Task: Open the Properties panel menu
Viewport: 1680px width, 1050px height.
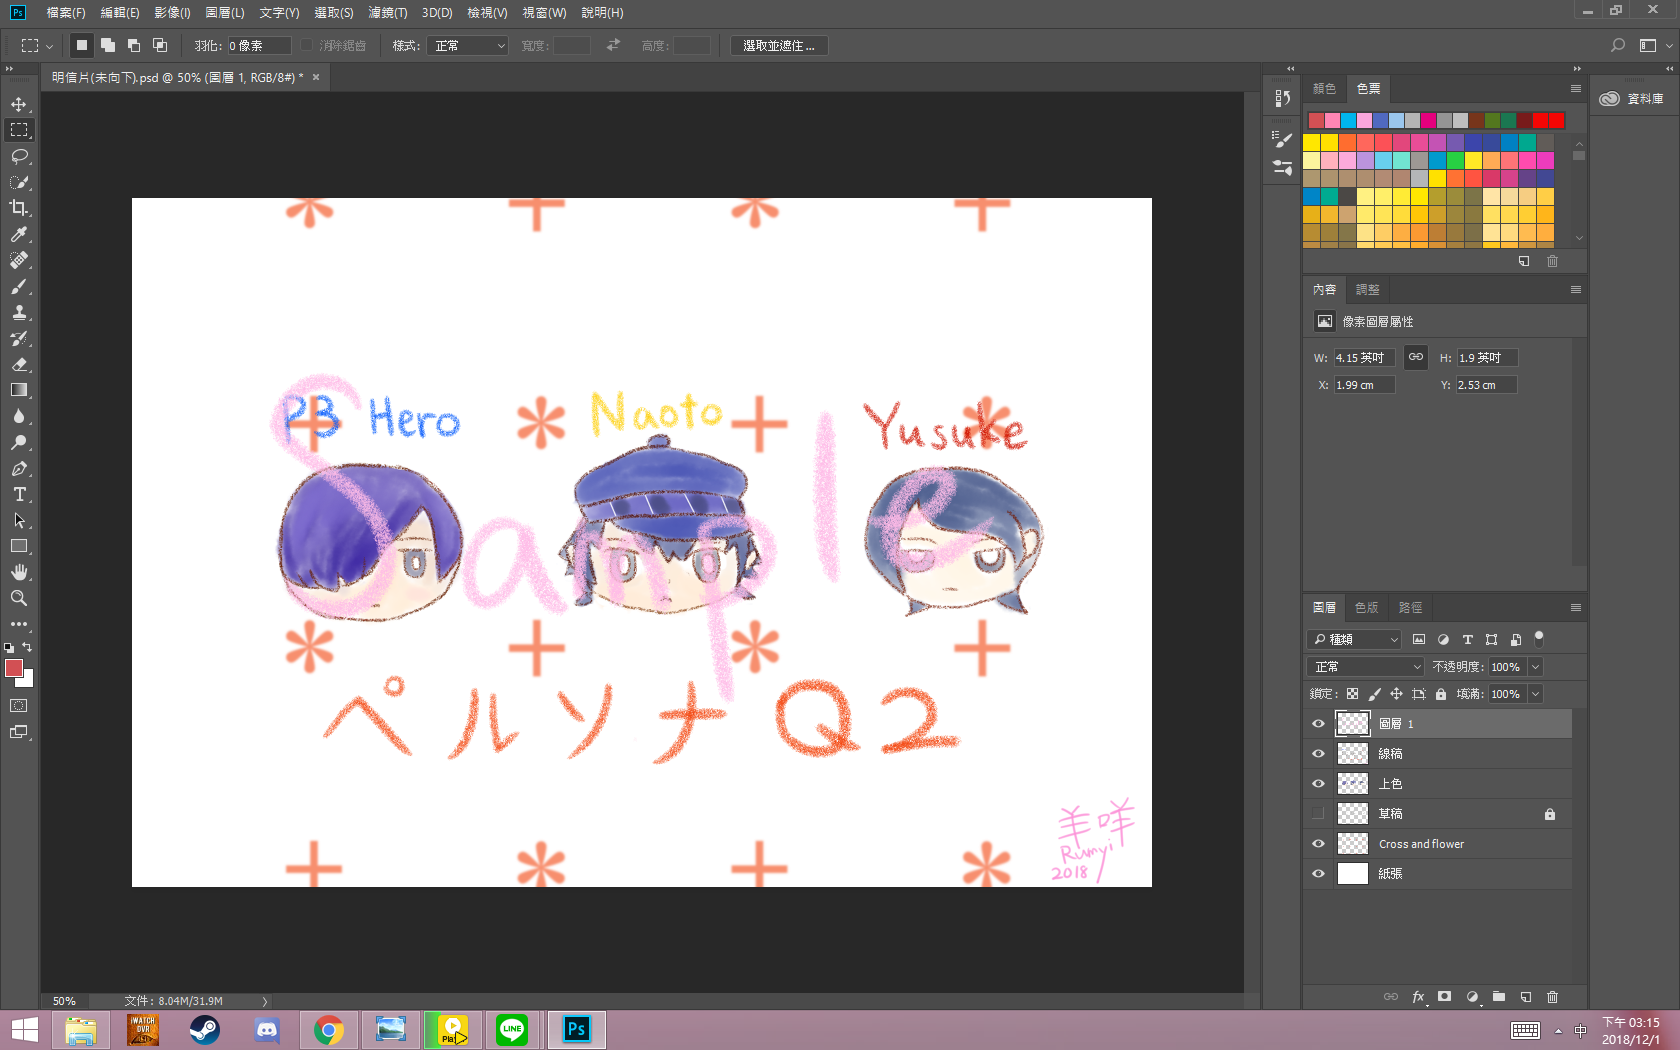Action: click(x=1576, y=290)
